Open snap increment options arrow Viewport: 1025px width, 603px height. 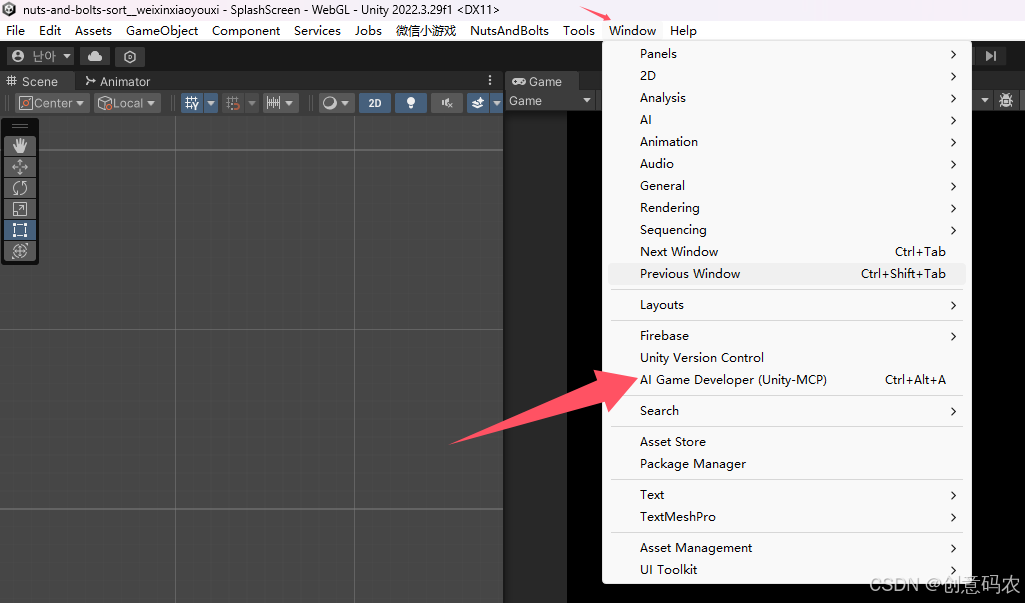(x=290, y=103)
